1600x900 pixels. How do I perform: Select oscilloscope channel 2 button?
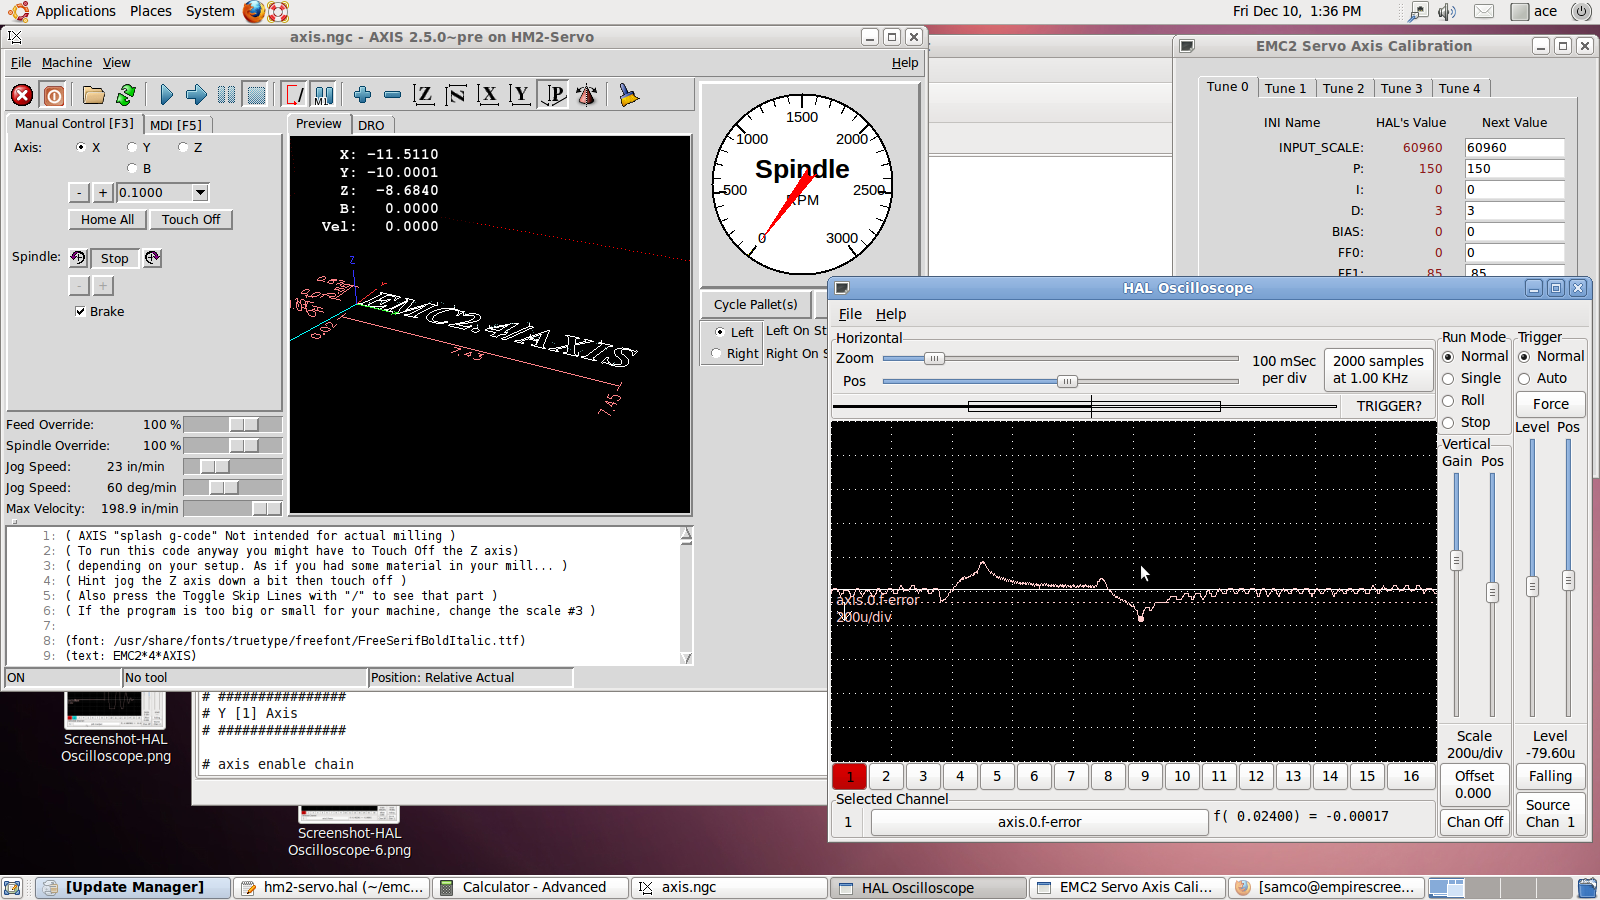pyautogui.click(x=886, y=776)
